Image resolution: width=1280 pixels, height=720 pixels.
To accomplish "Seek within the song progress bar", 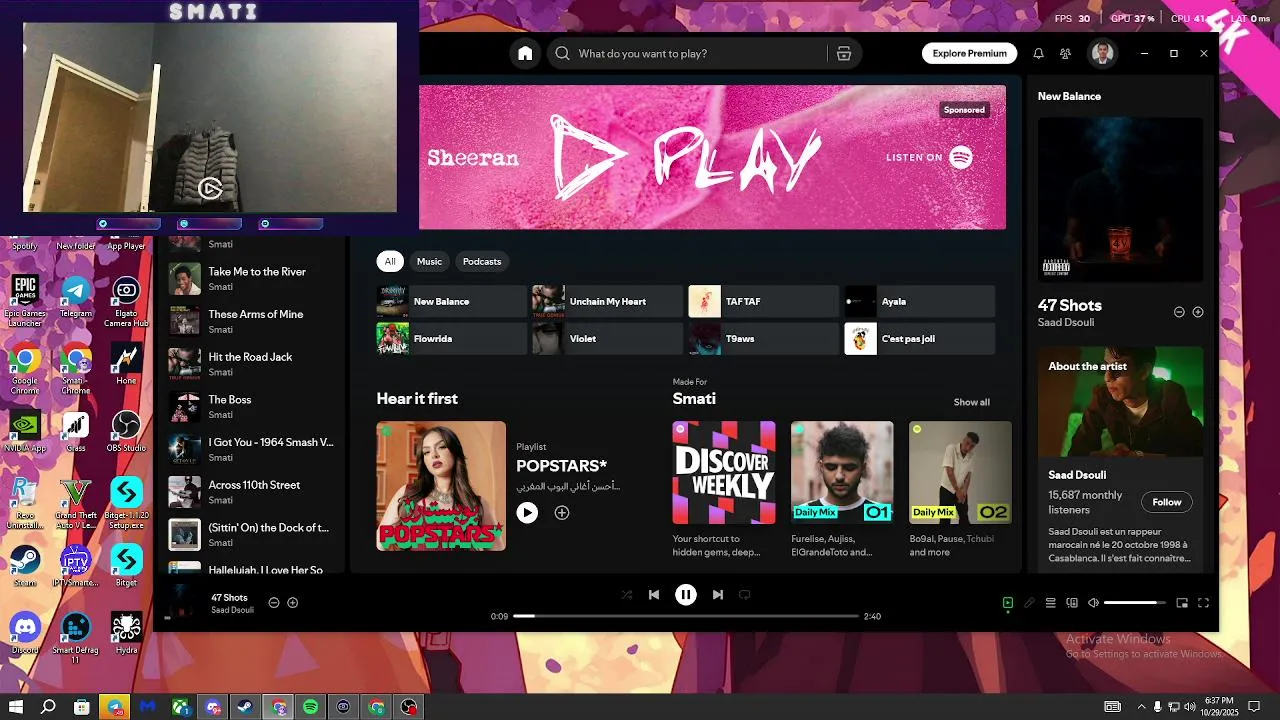I will click(686, 616).
